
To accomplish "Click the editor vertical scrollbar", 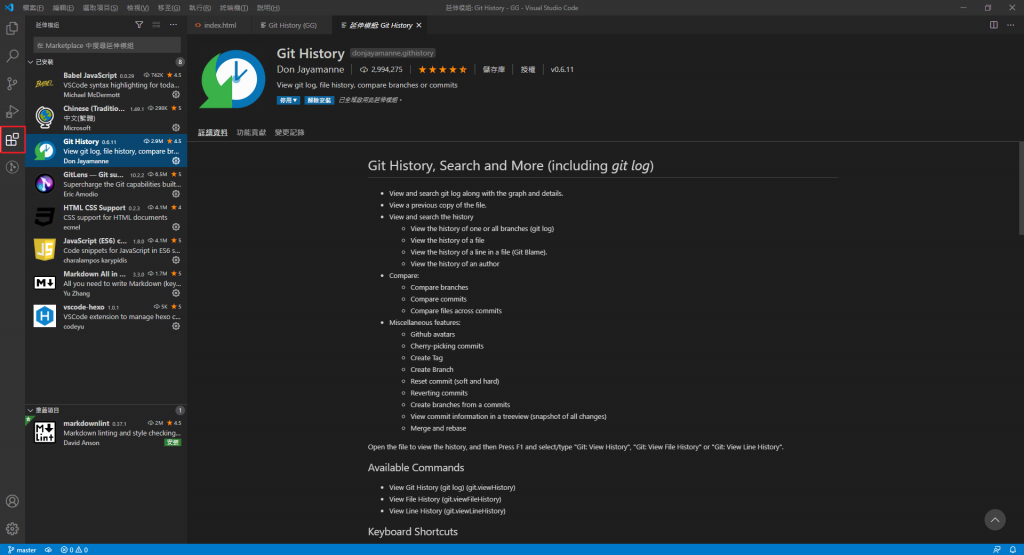I will click(1021, 189).
